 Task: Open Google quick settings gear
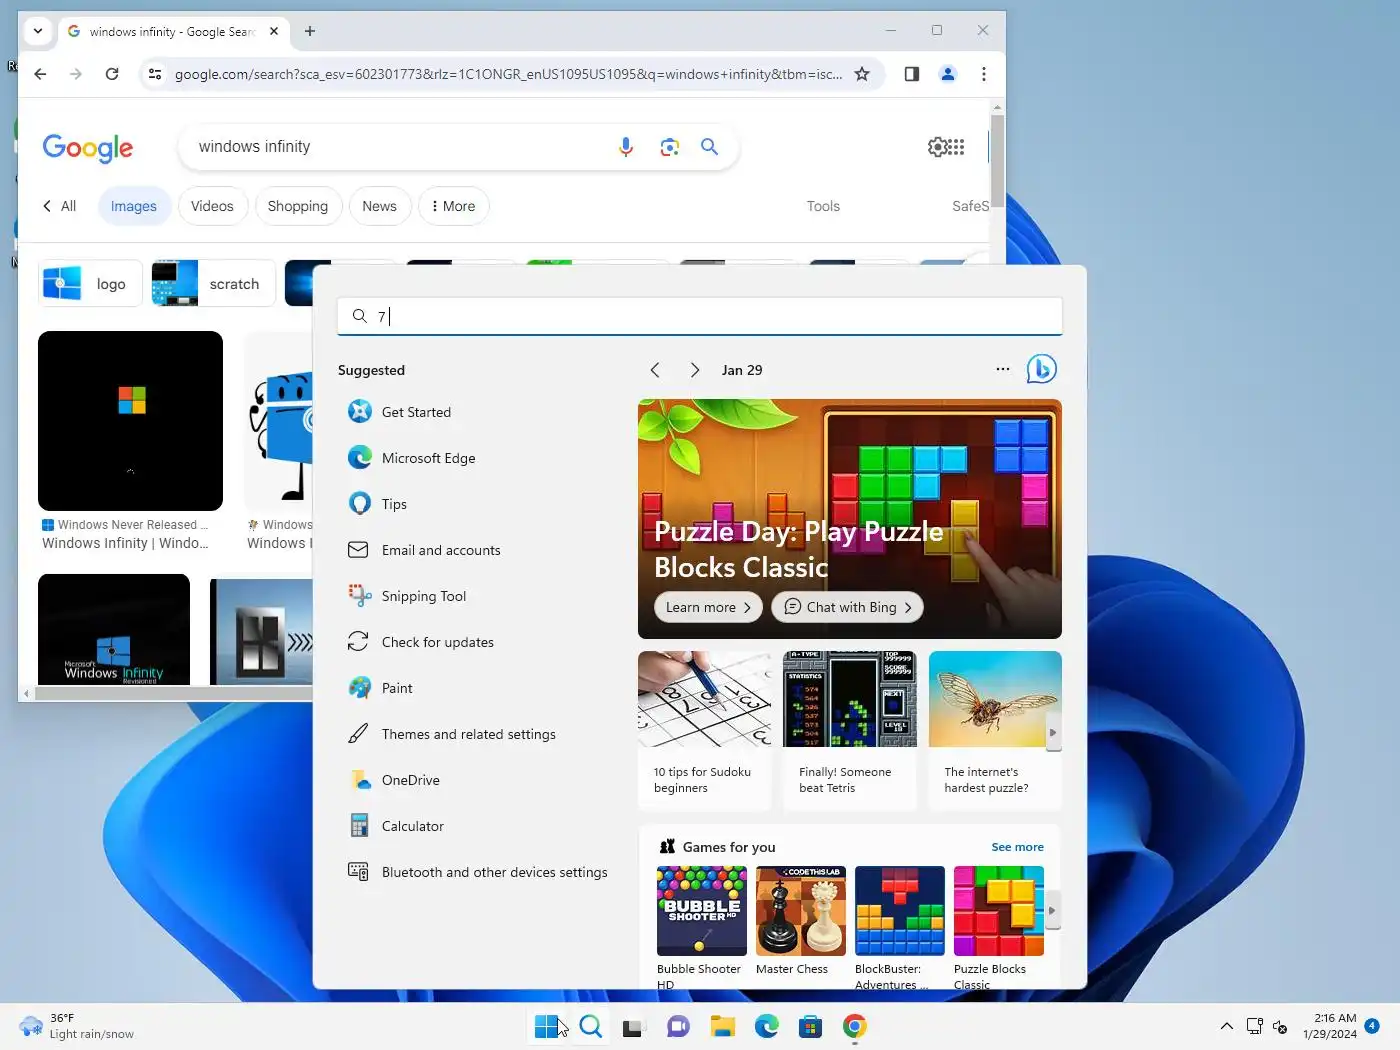pos(936,147)
